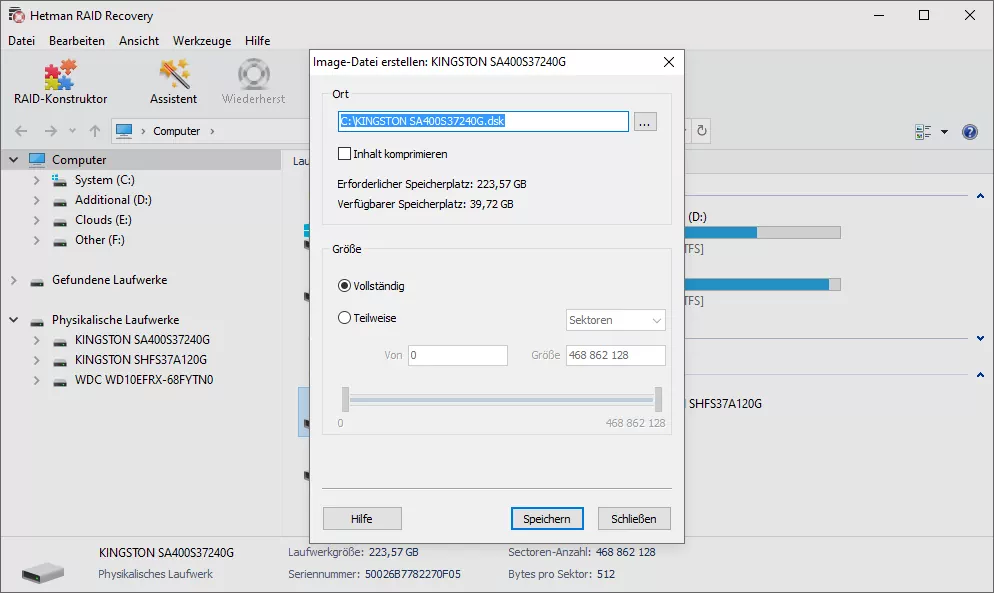The width and height of the screenshot is (994, 593).
Task: Click KINGSTON SHFS37A120G drive icon in tree
Action: tap(60, 362)
